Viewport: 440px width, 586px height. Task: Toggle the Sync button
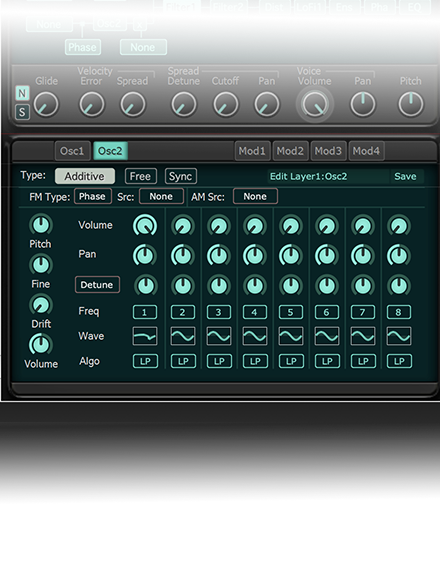tap(181, 176)
